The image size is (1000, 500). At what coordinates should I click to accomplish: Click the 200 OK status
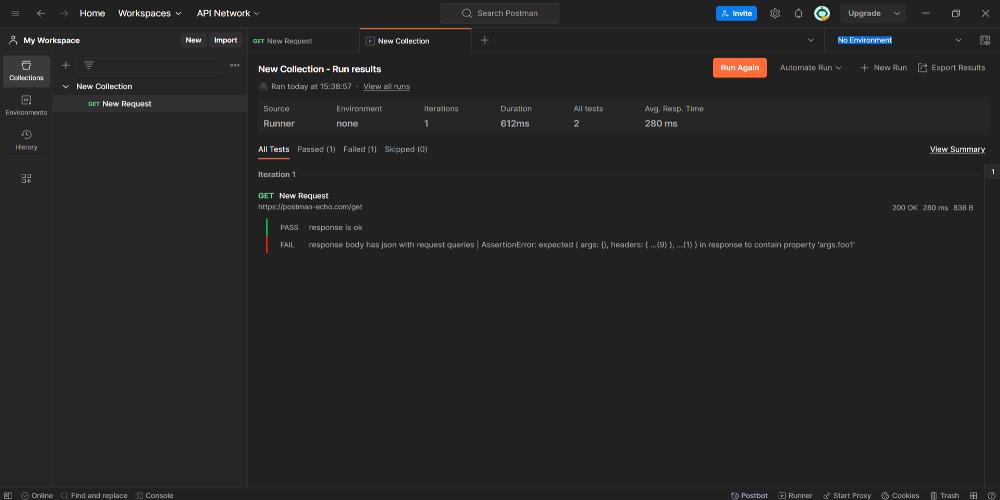(x=904, y=208)
